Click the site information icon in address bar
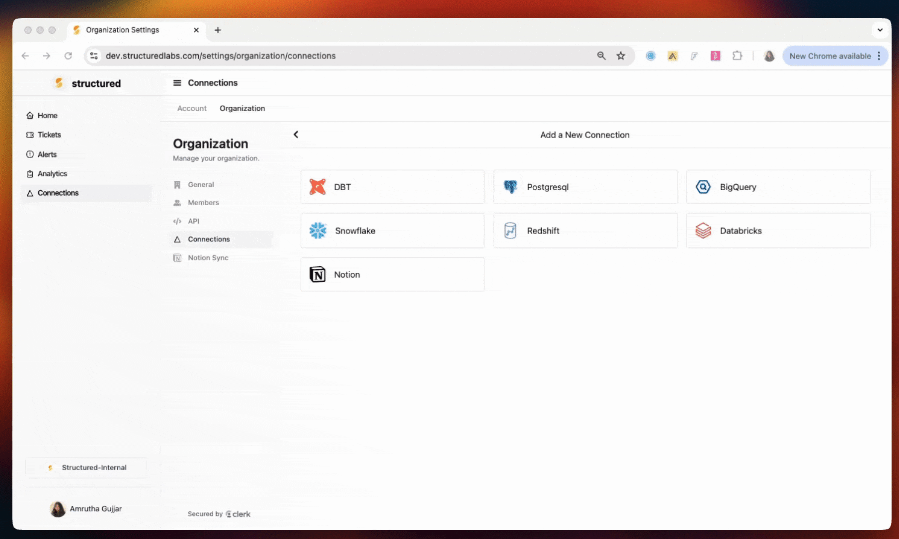Viewport: 899px width, 539px height. [94, 56]
